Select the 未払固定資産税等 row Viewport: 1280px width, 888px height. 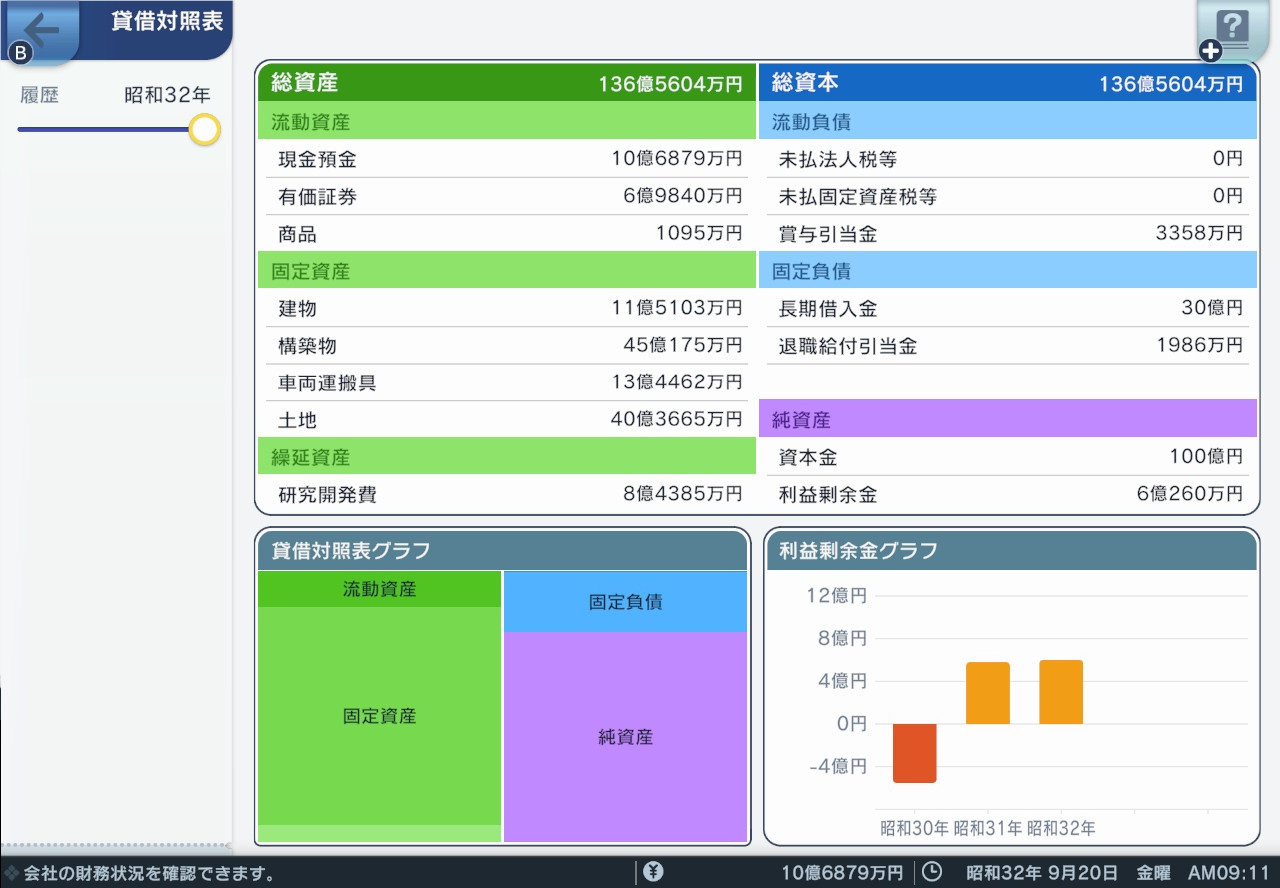pos(1007,196)
